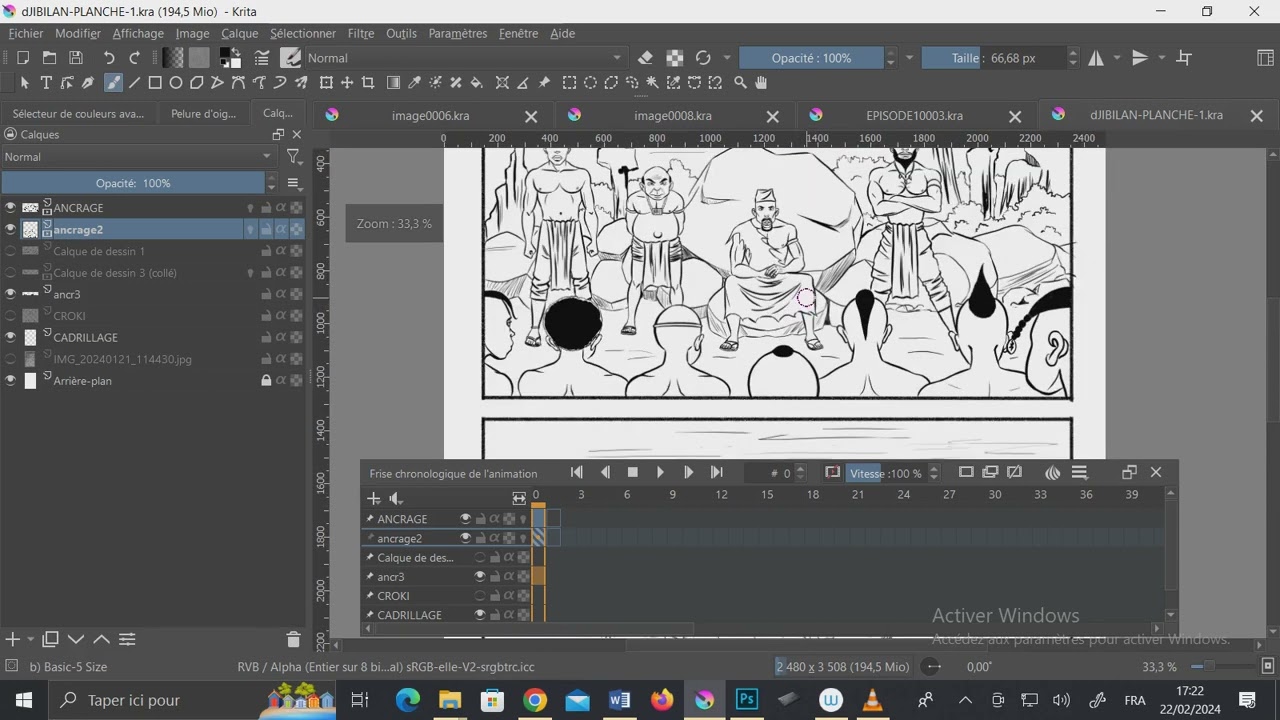This screenshot has width=1280, height=720.
Task: Select the Pan hand tool
Action: (761, 83)
